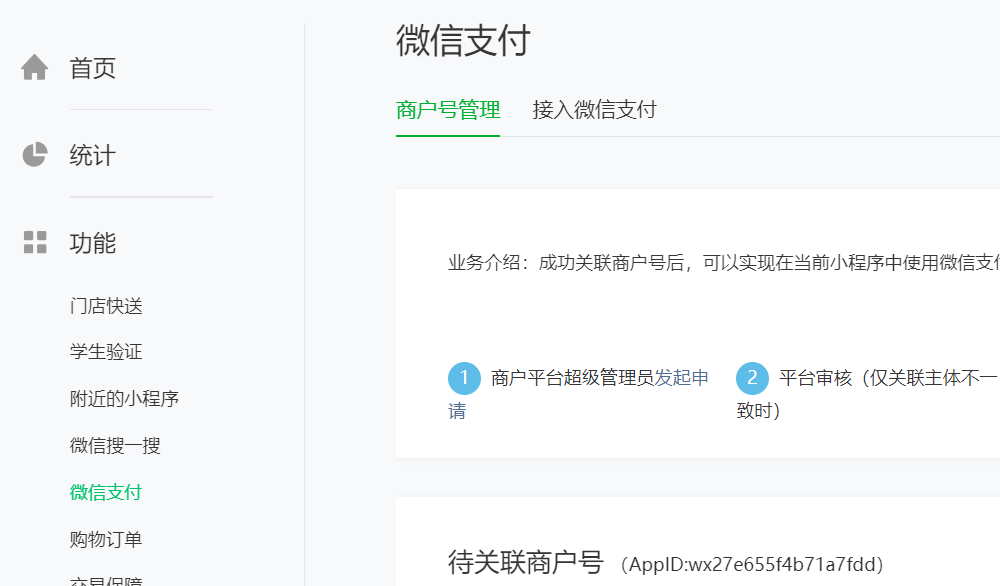The height and width of the screenshot is (586, 1000).
Task: Click the grid icon beside 功能
Action: pyautogui.click(x=34, y=242)
